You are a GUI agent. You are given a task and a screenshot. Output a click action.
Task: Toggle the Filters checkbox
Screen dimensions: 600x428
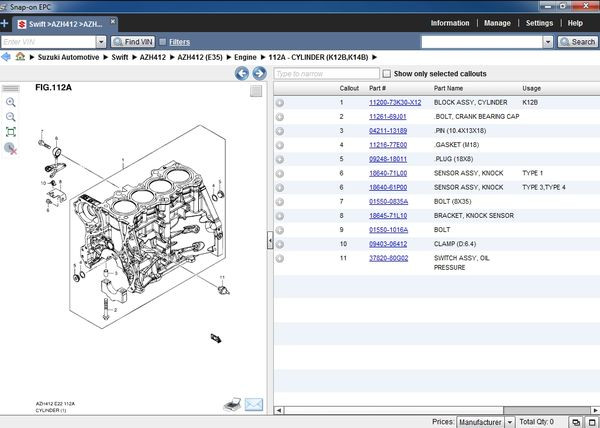[x=162, y=42]
